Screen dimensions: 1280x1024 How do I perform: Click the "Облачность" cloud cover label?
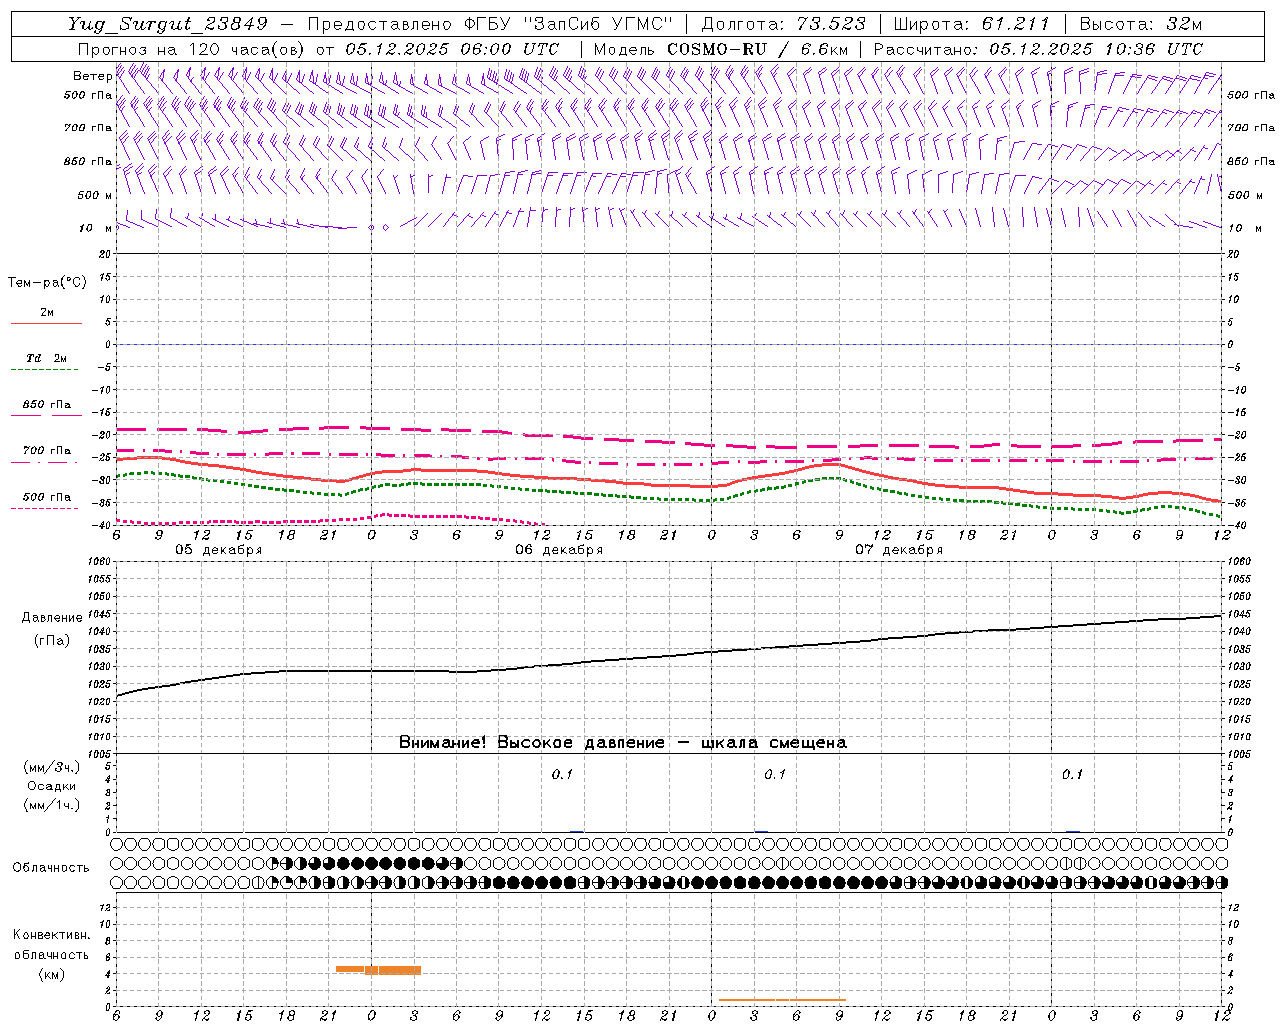tap(51, 867)
